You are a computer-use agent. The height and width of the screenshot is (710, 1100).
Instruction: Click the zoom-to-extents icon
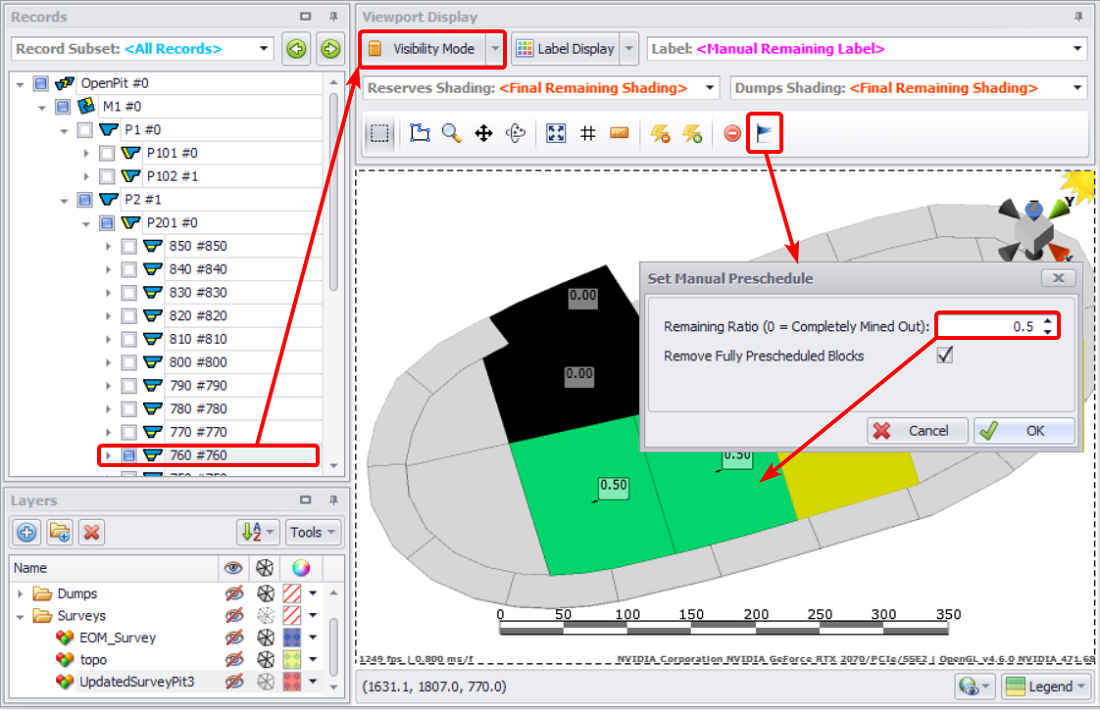click(557, 133)
